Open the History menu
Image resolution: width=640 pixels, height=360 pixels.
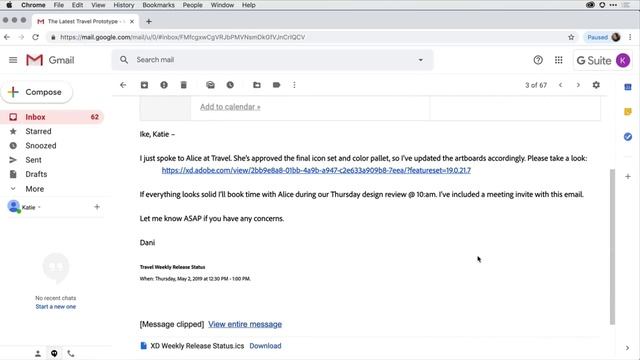coord(124,5)
